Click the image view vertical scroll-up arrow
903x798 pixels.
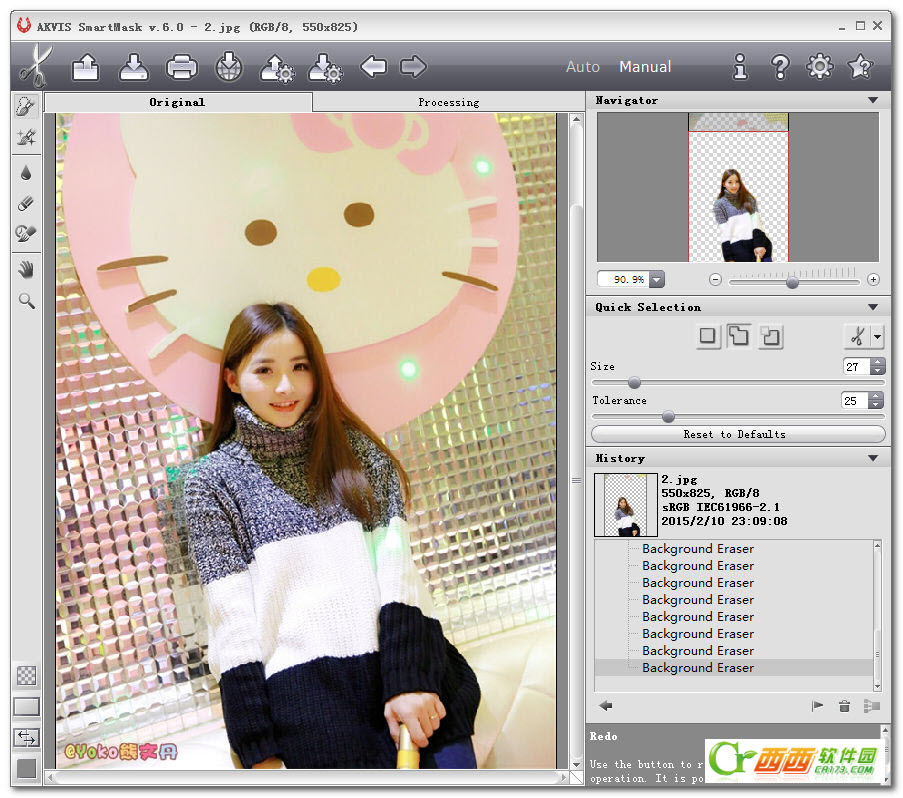576,120
